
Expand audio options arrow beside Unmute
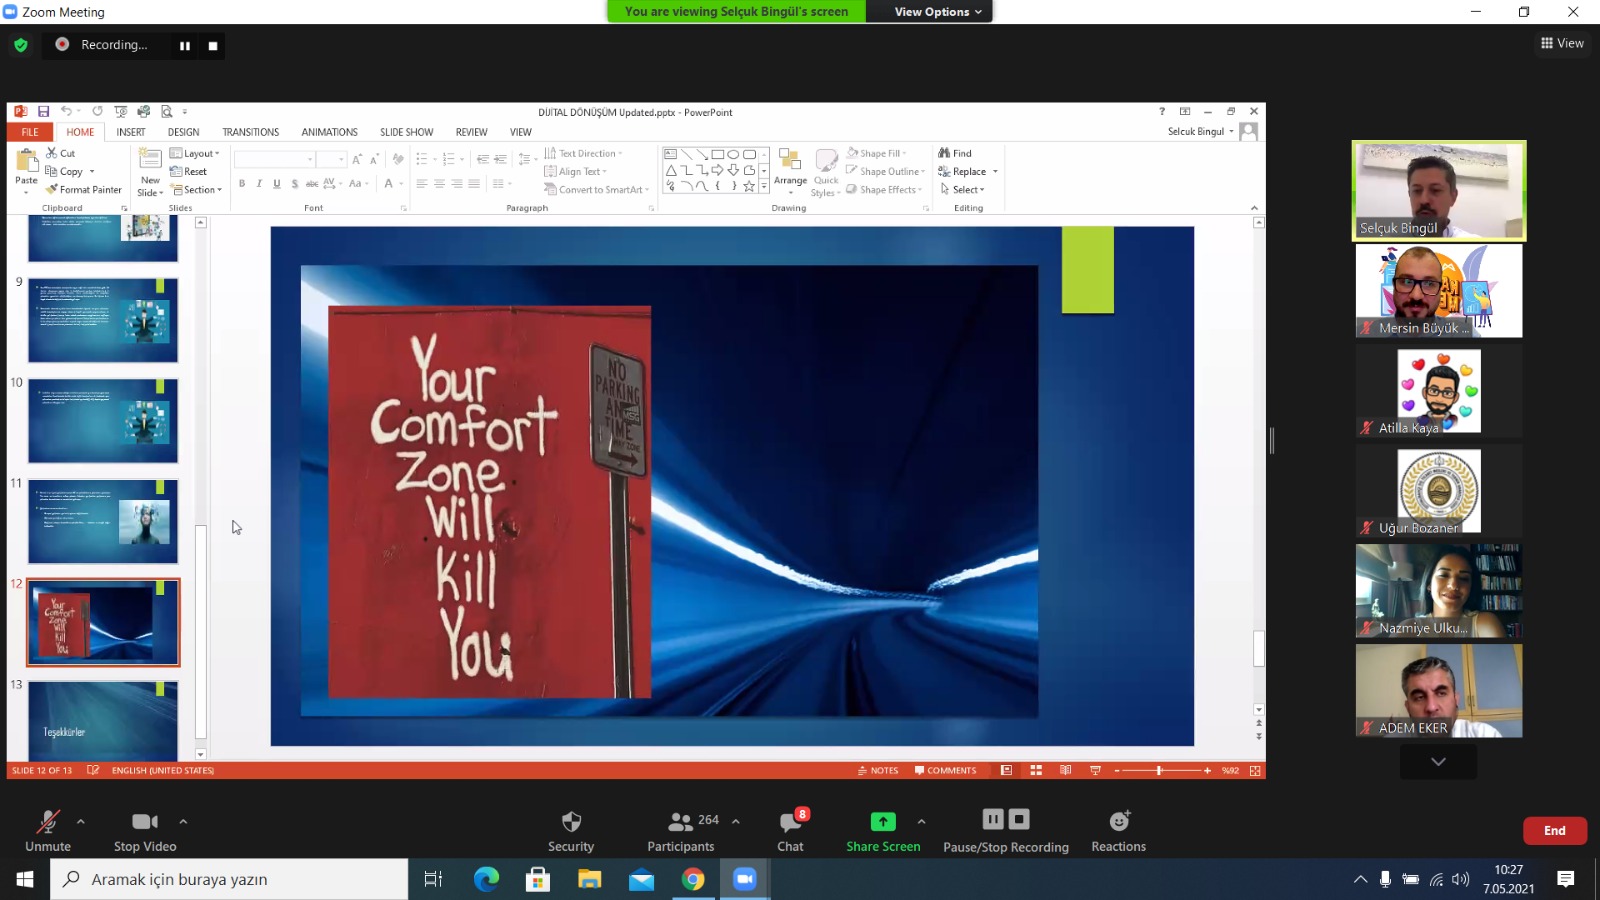point(81,821)
